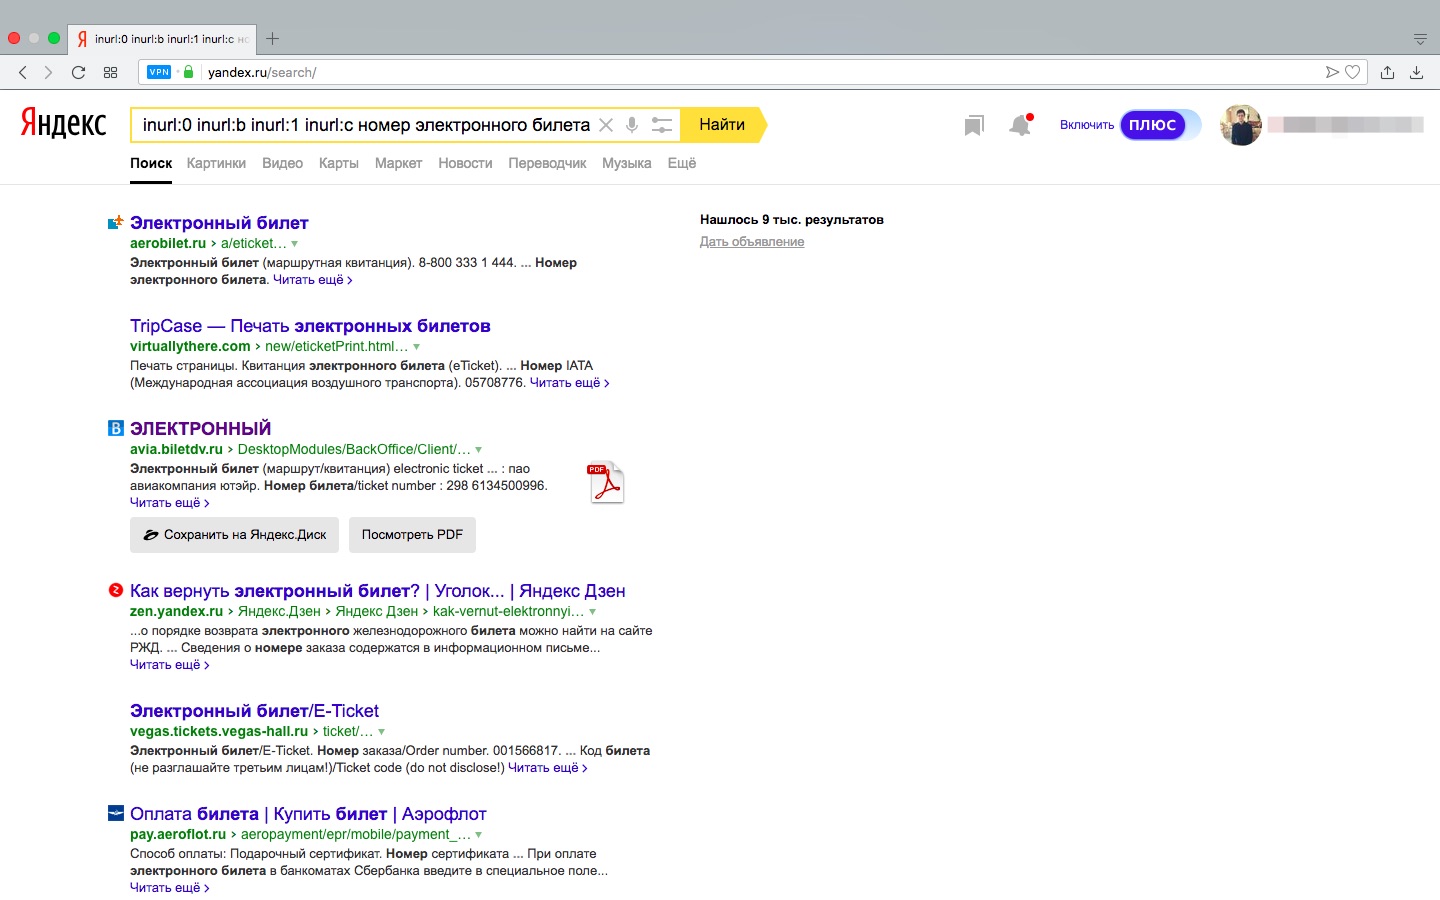The width and height of the screenshot is (1440, 900).
Task: Expand the arrow after avia.biletdv.ru URL
Action: pyautogui.click(x=478, y=450)
